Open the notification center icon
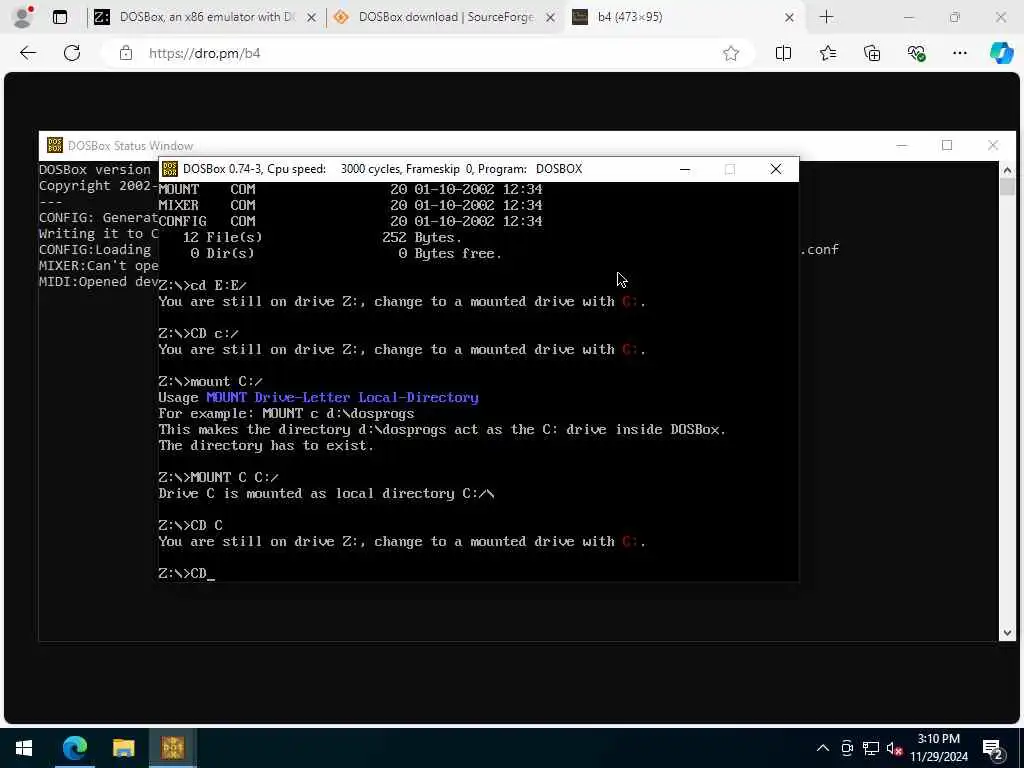The height and width of the screenshot is (768, 1024). pyautogui.click(x=993, y=748)
